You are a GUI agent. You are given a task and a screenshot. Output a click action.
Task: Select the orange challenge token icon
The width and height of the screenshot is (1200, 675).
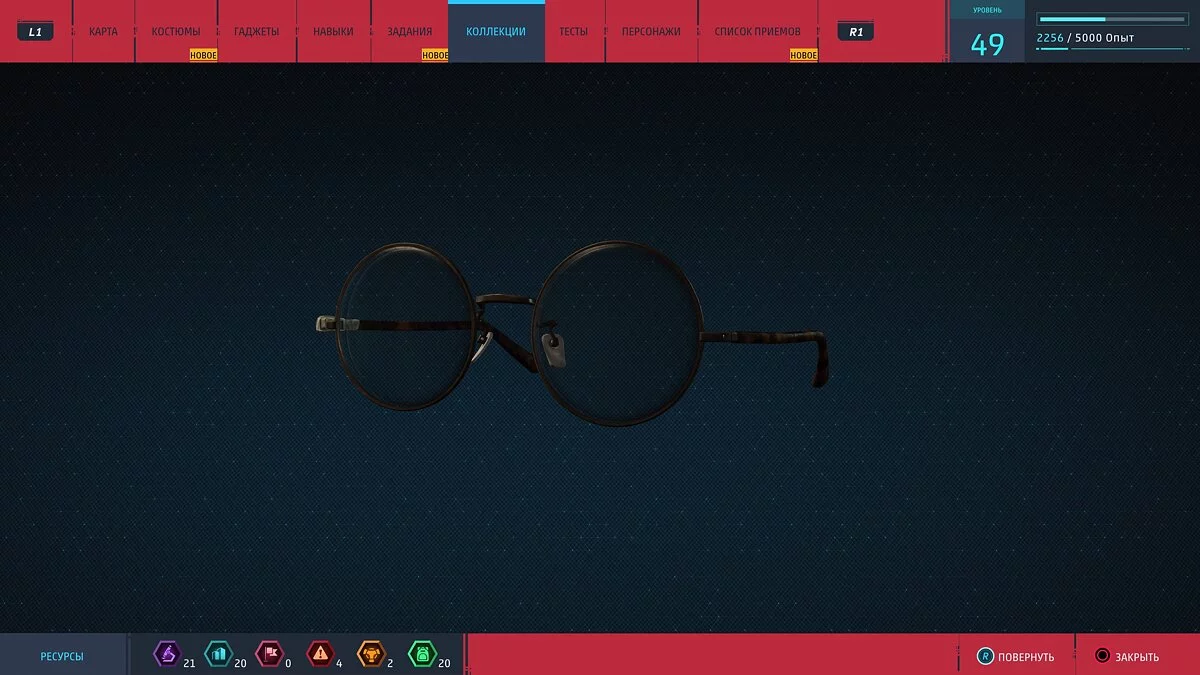coord(370,654)
